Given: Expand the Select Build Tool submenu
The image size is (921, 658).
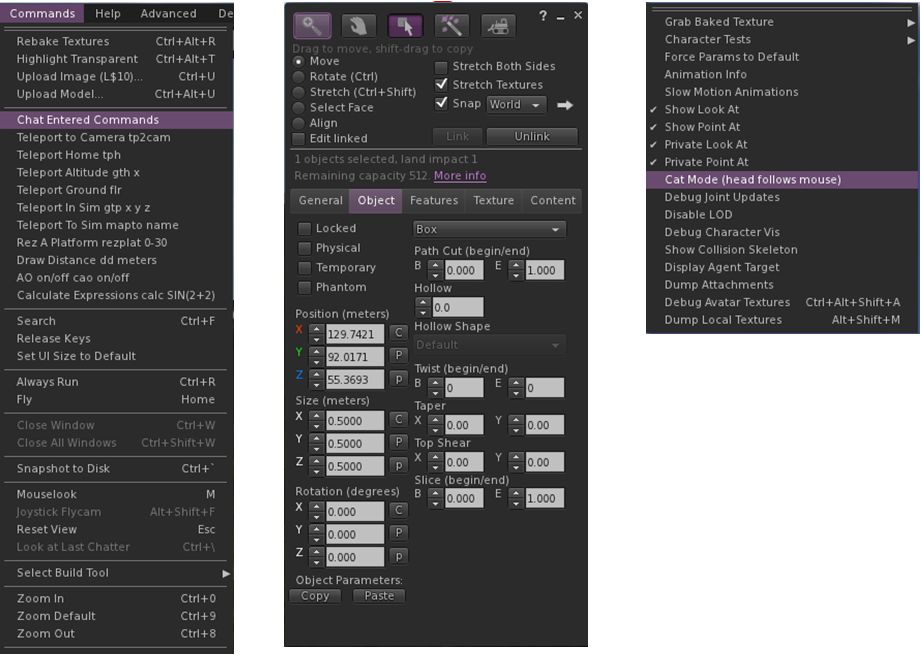Looking at the screenshot, I should pos(118,573).
